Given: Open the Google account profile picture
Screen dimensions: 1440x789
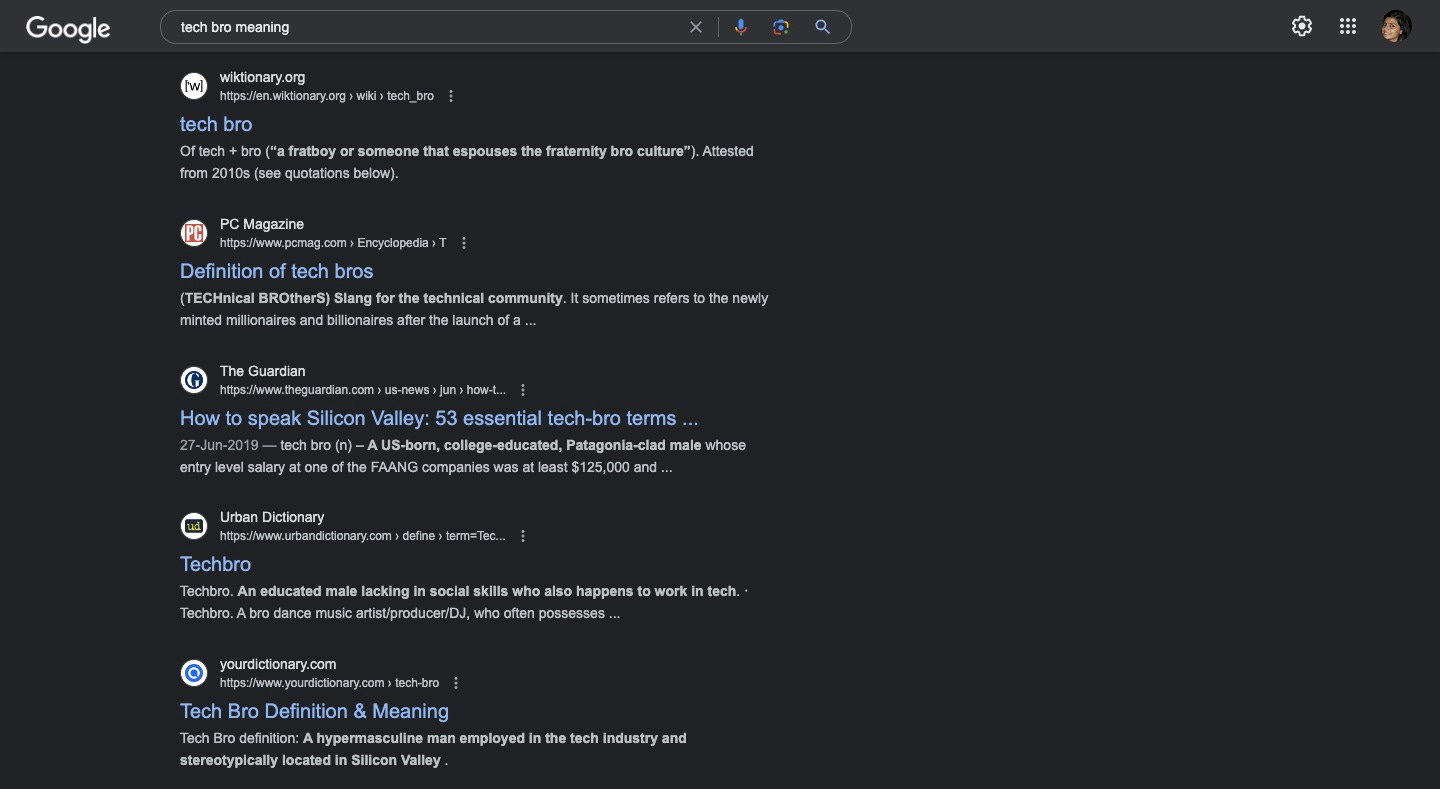Looking at the screenshot, I should 1396,27.
